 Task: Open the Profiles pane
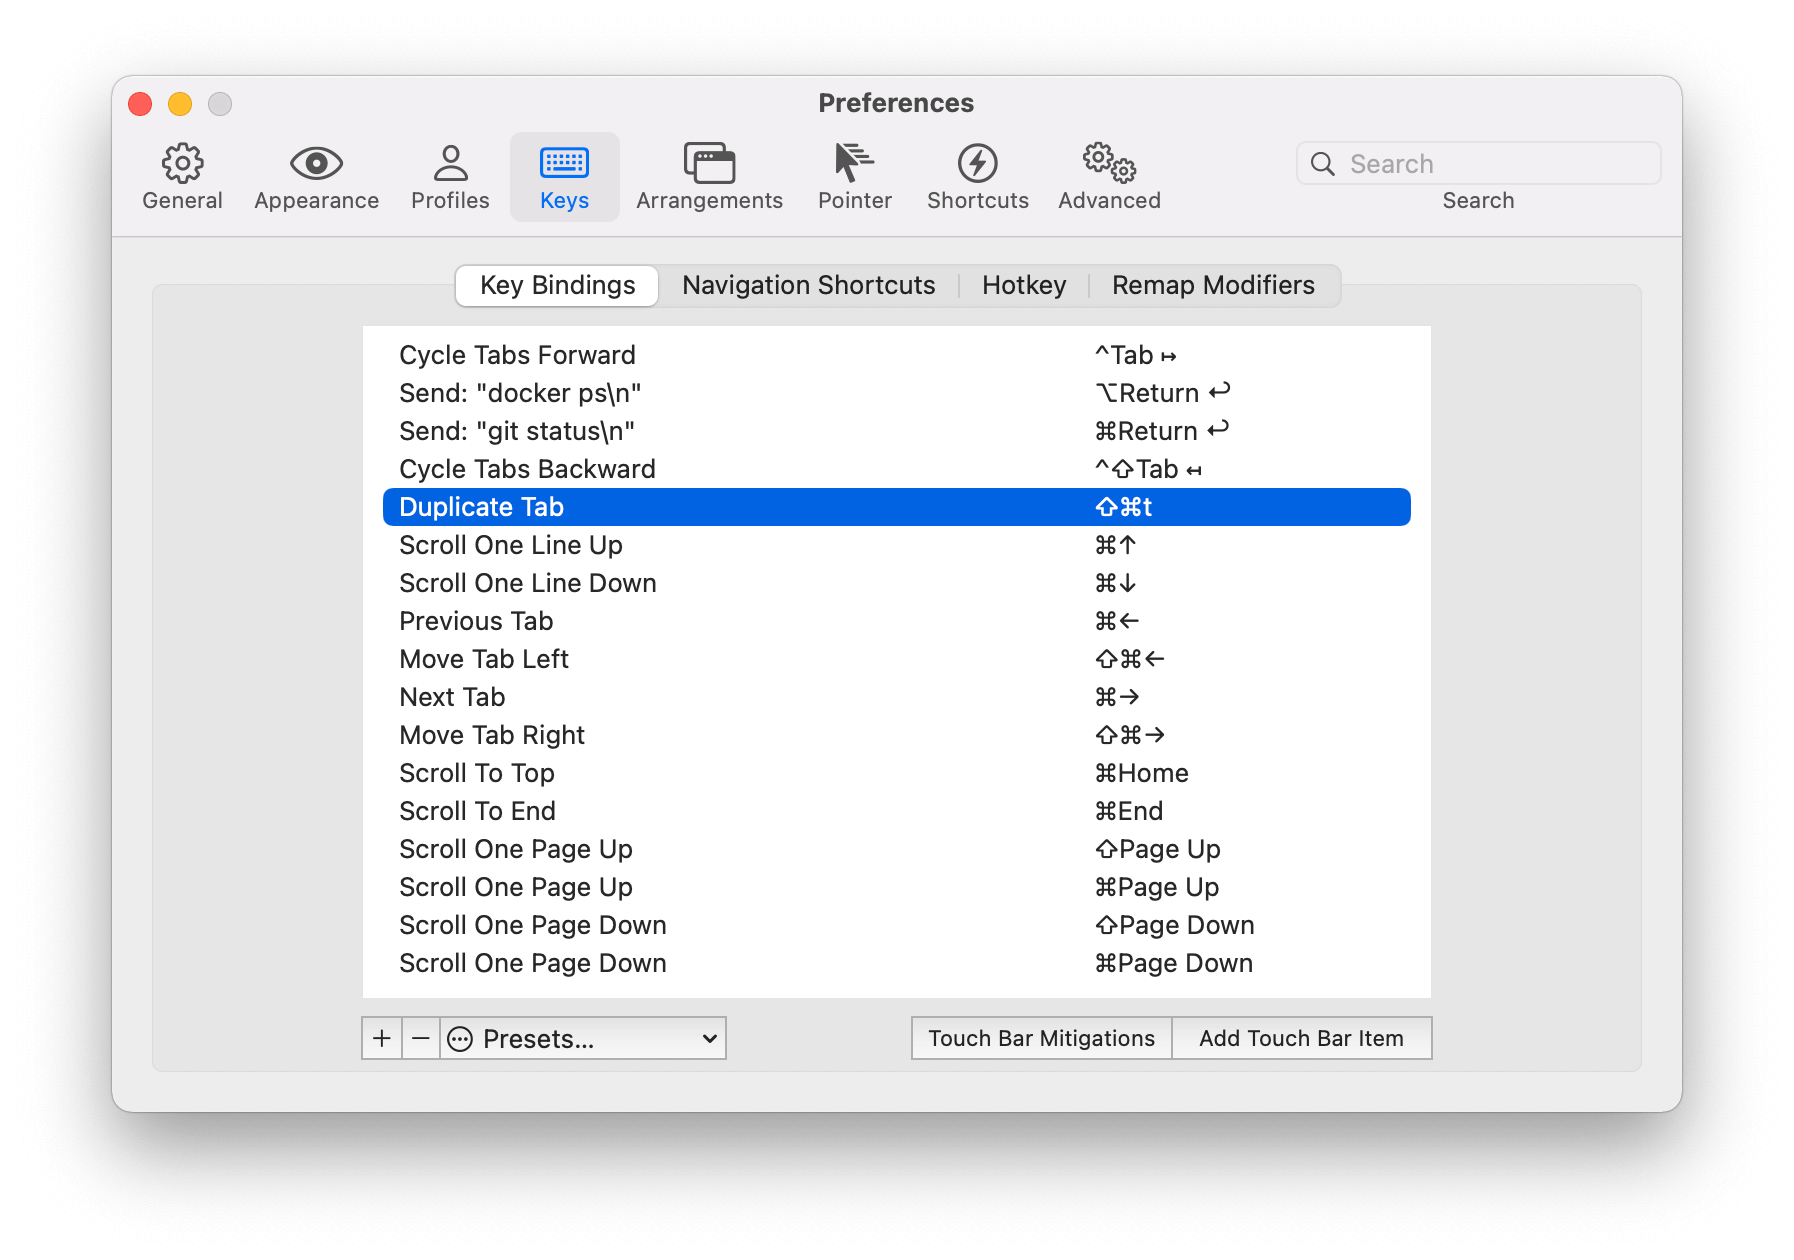449,176
